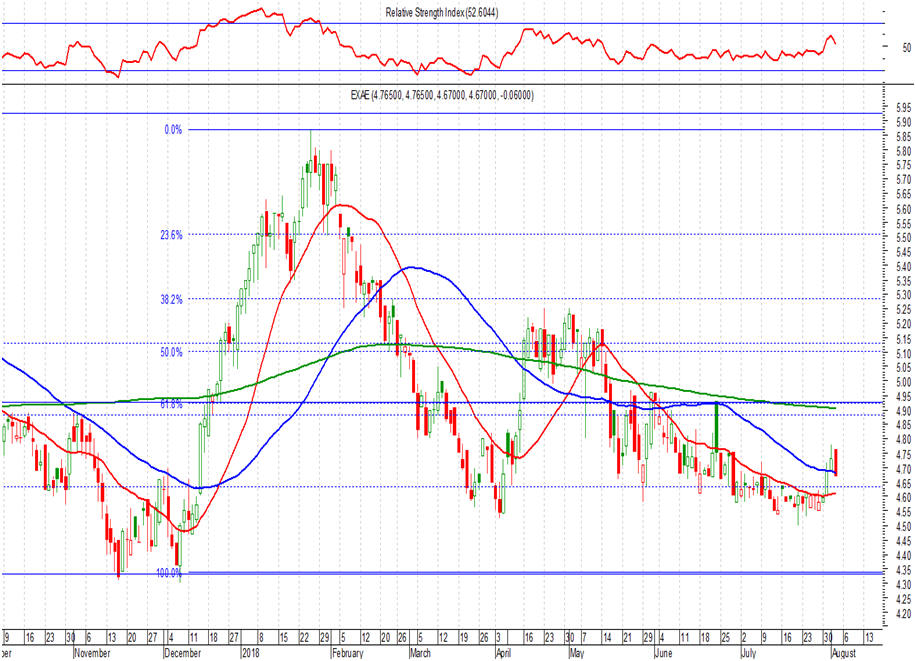
Task: Select the 5.95 price on the scale
Action: 903,107
